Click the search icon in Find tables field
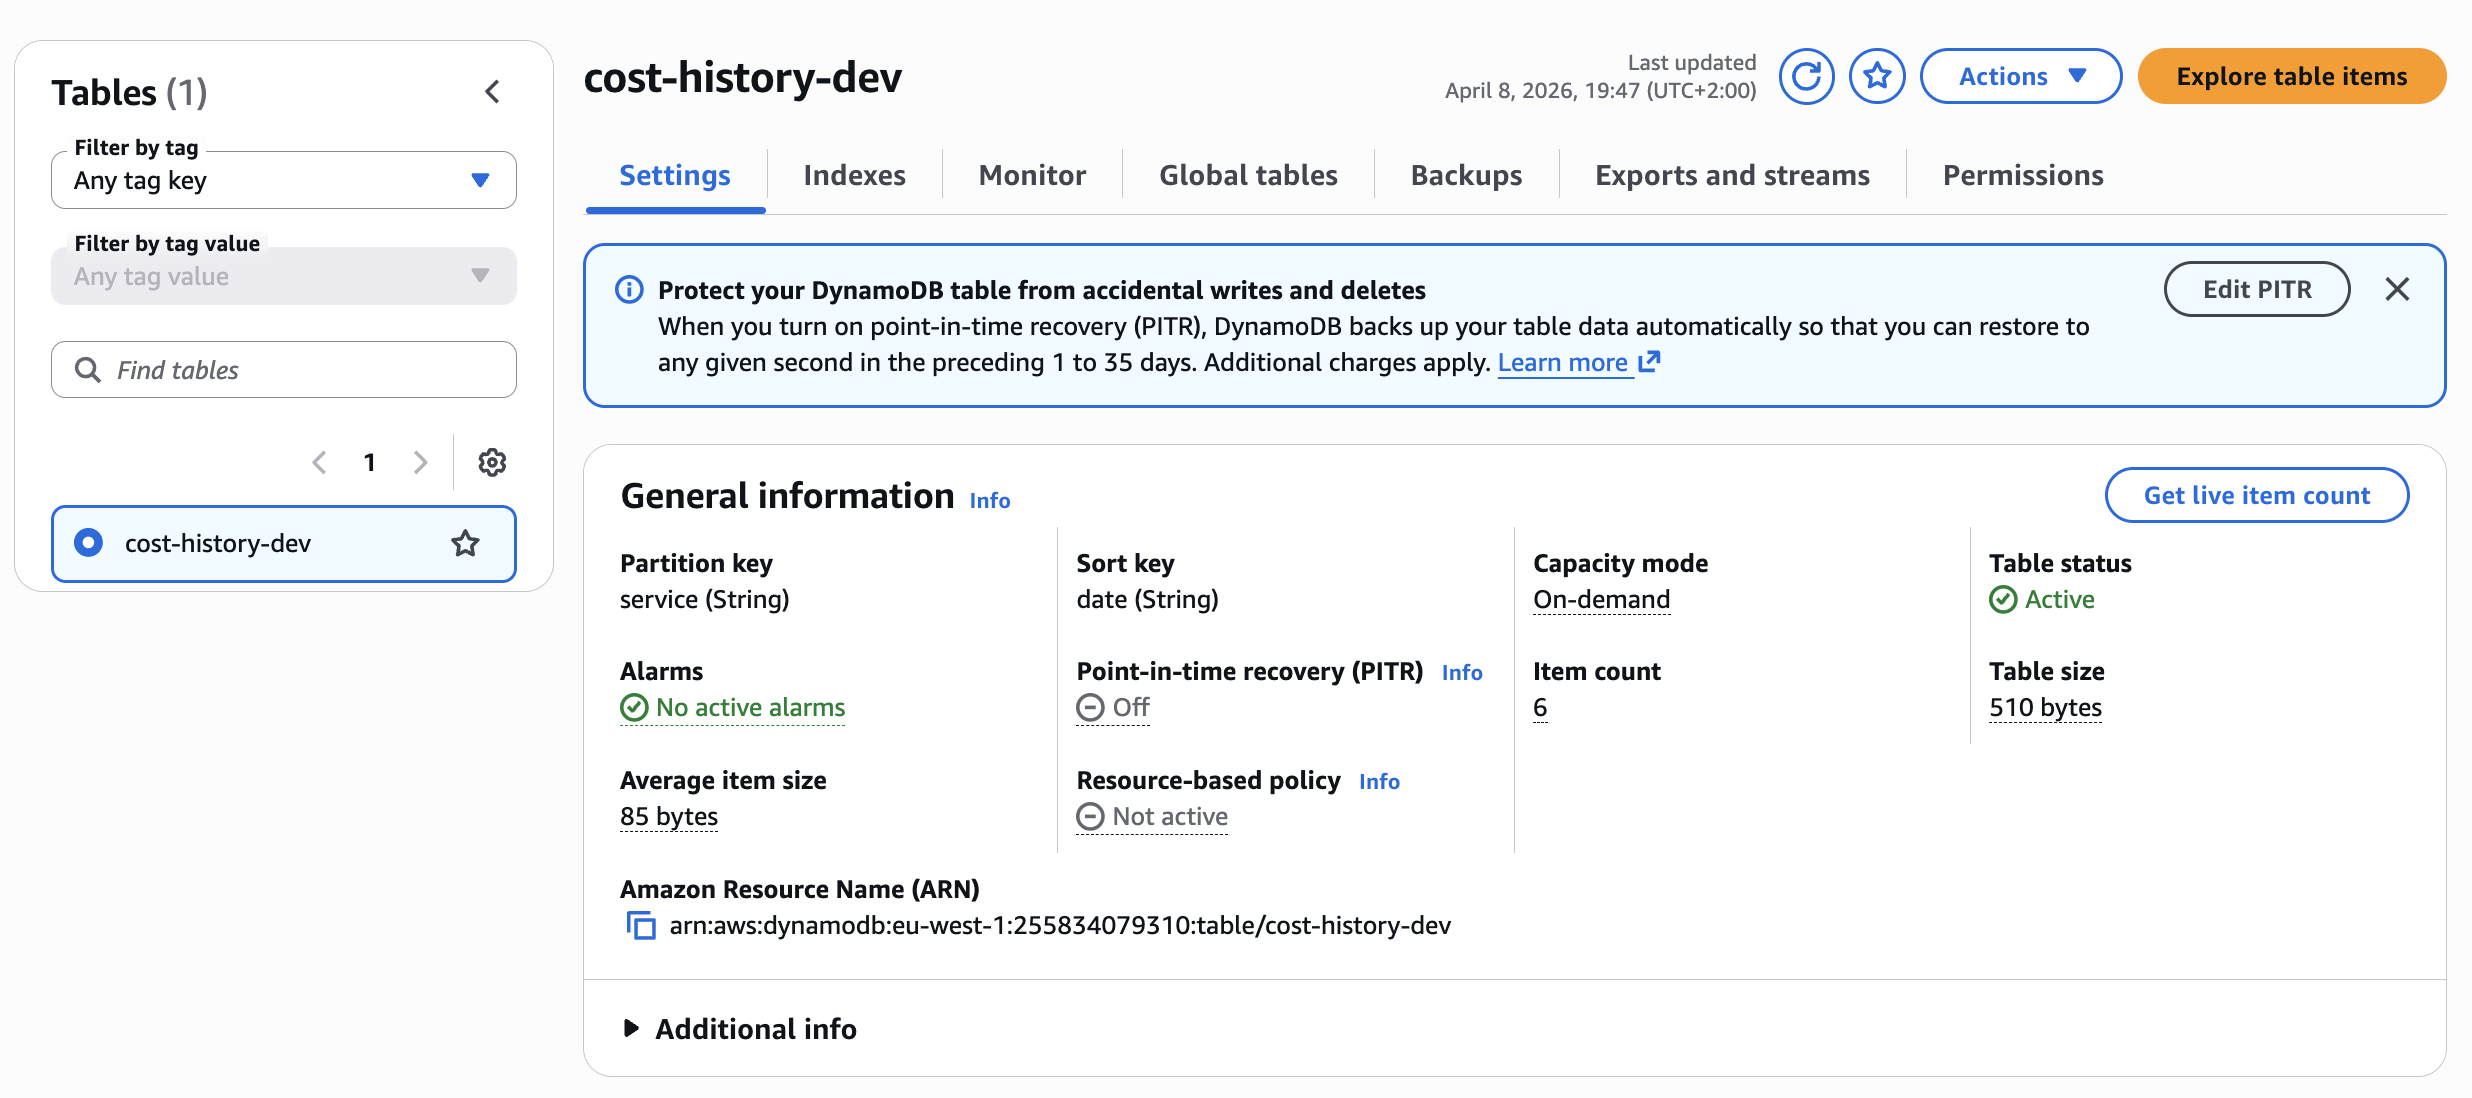 tap(87, 369)
